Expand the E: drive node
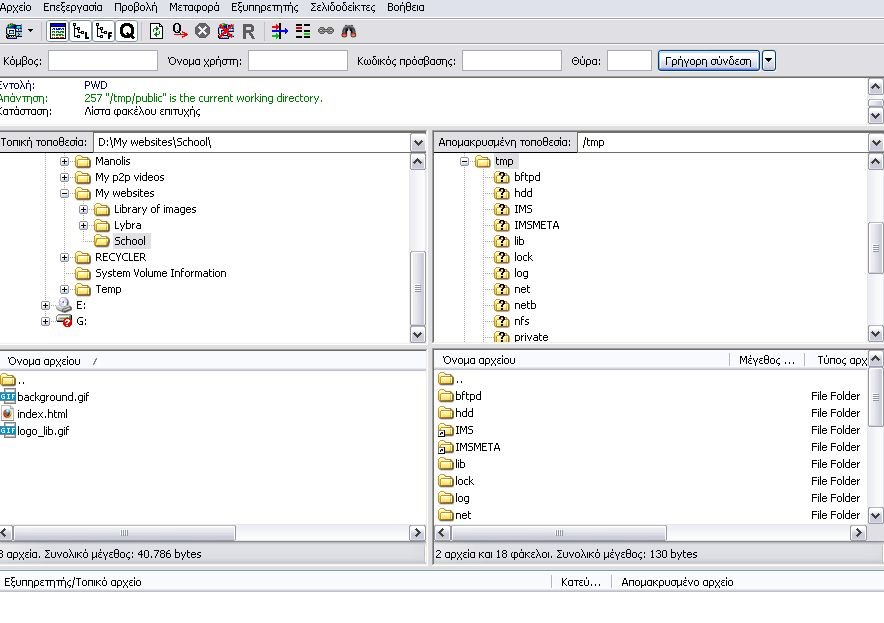 pos(45,306)
